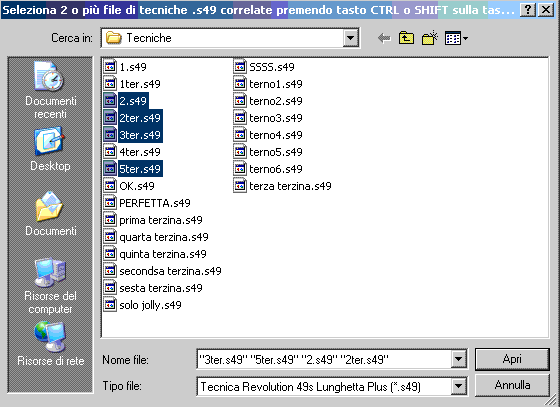Select the file 4ter.s49
This screenshot has width=560, height=407.
(132, 152)
